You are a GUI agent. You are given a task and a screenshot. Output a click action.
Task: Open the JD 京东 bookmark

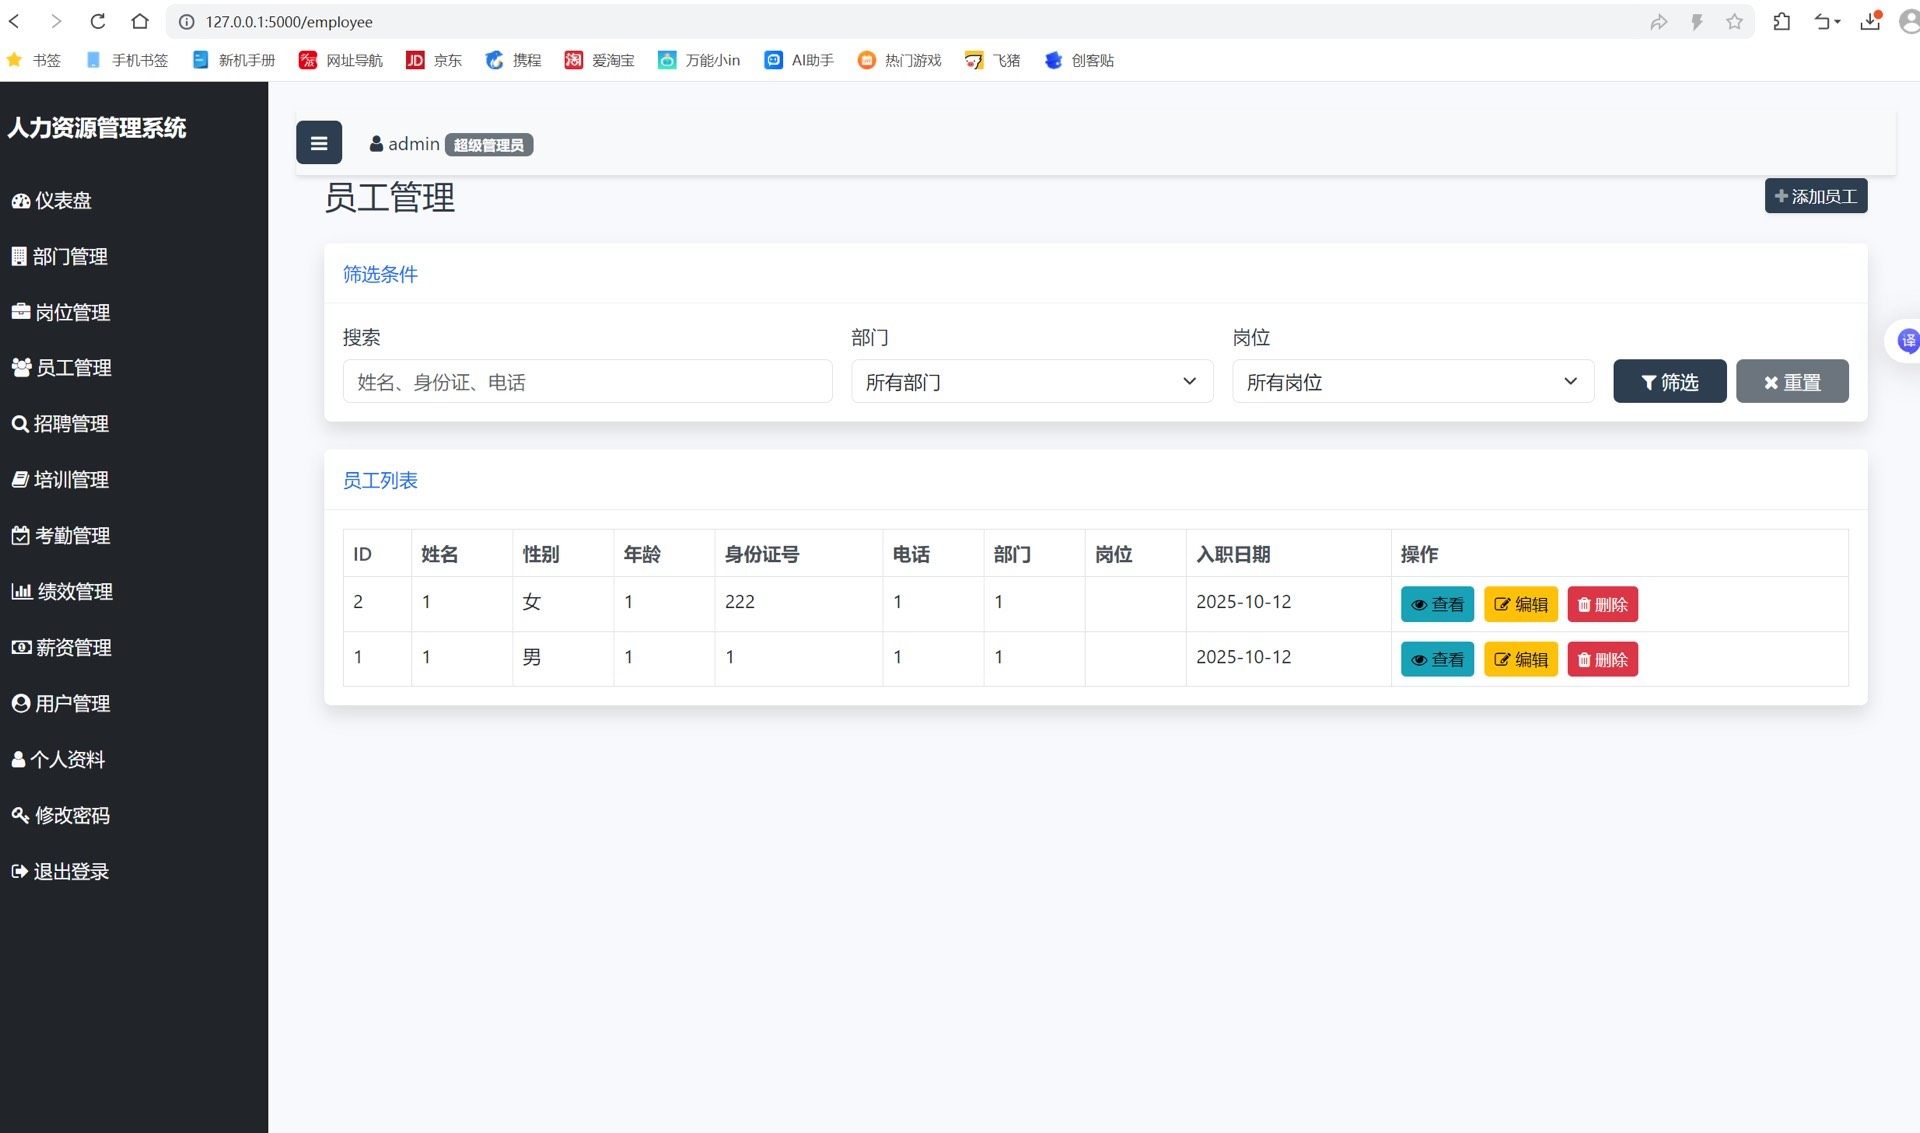pyautogui.click(x=434, y=60)
